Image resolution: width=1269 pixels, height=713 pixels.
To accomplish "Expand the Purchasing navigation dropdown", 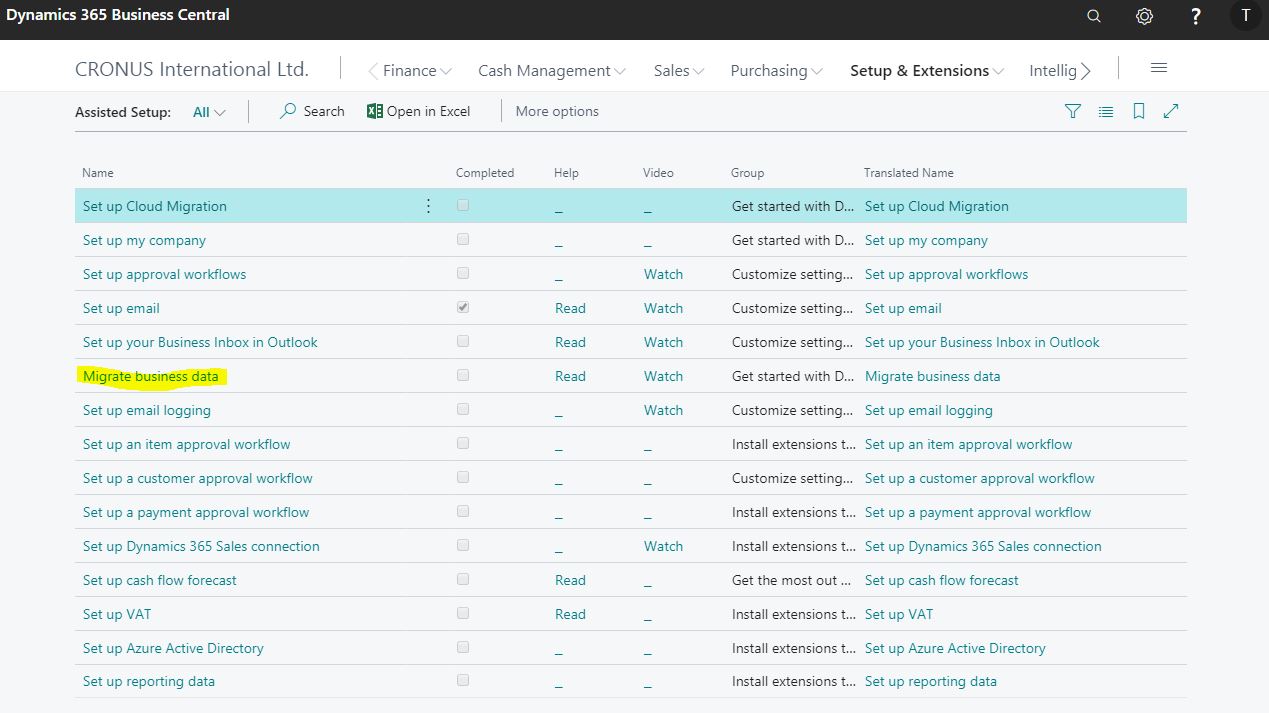I will (776, 70).
